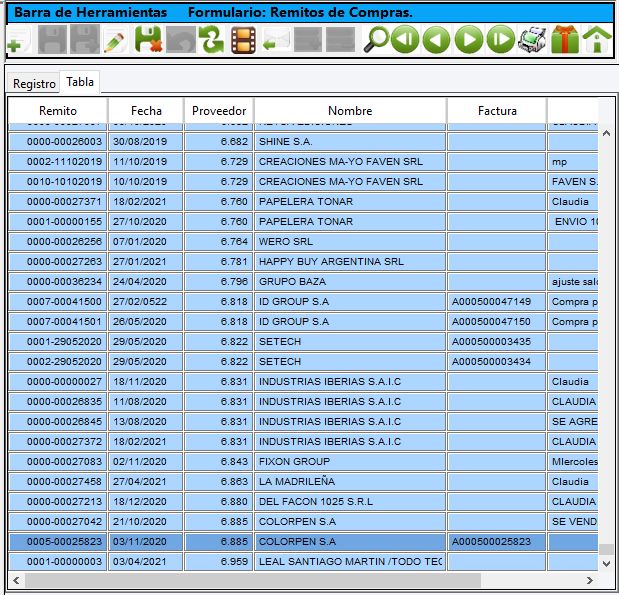Select remito cell 0000-00027371
The width and height of the screenshot is (619, 595).
[x=58, y=202]
